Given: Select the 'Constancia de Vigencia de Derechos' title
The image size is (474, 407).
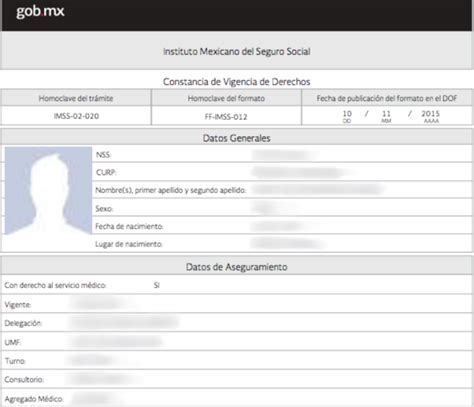Looking at the screenshot, I should [x=237, y=82].
